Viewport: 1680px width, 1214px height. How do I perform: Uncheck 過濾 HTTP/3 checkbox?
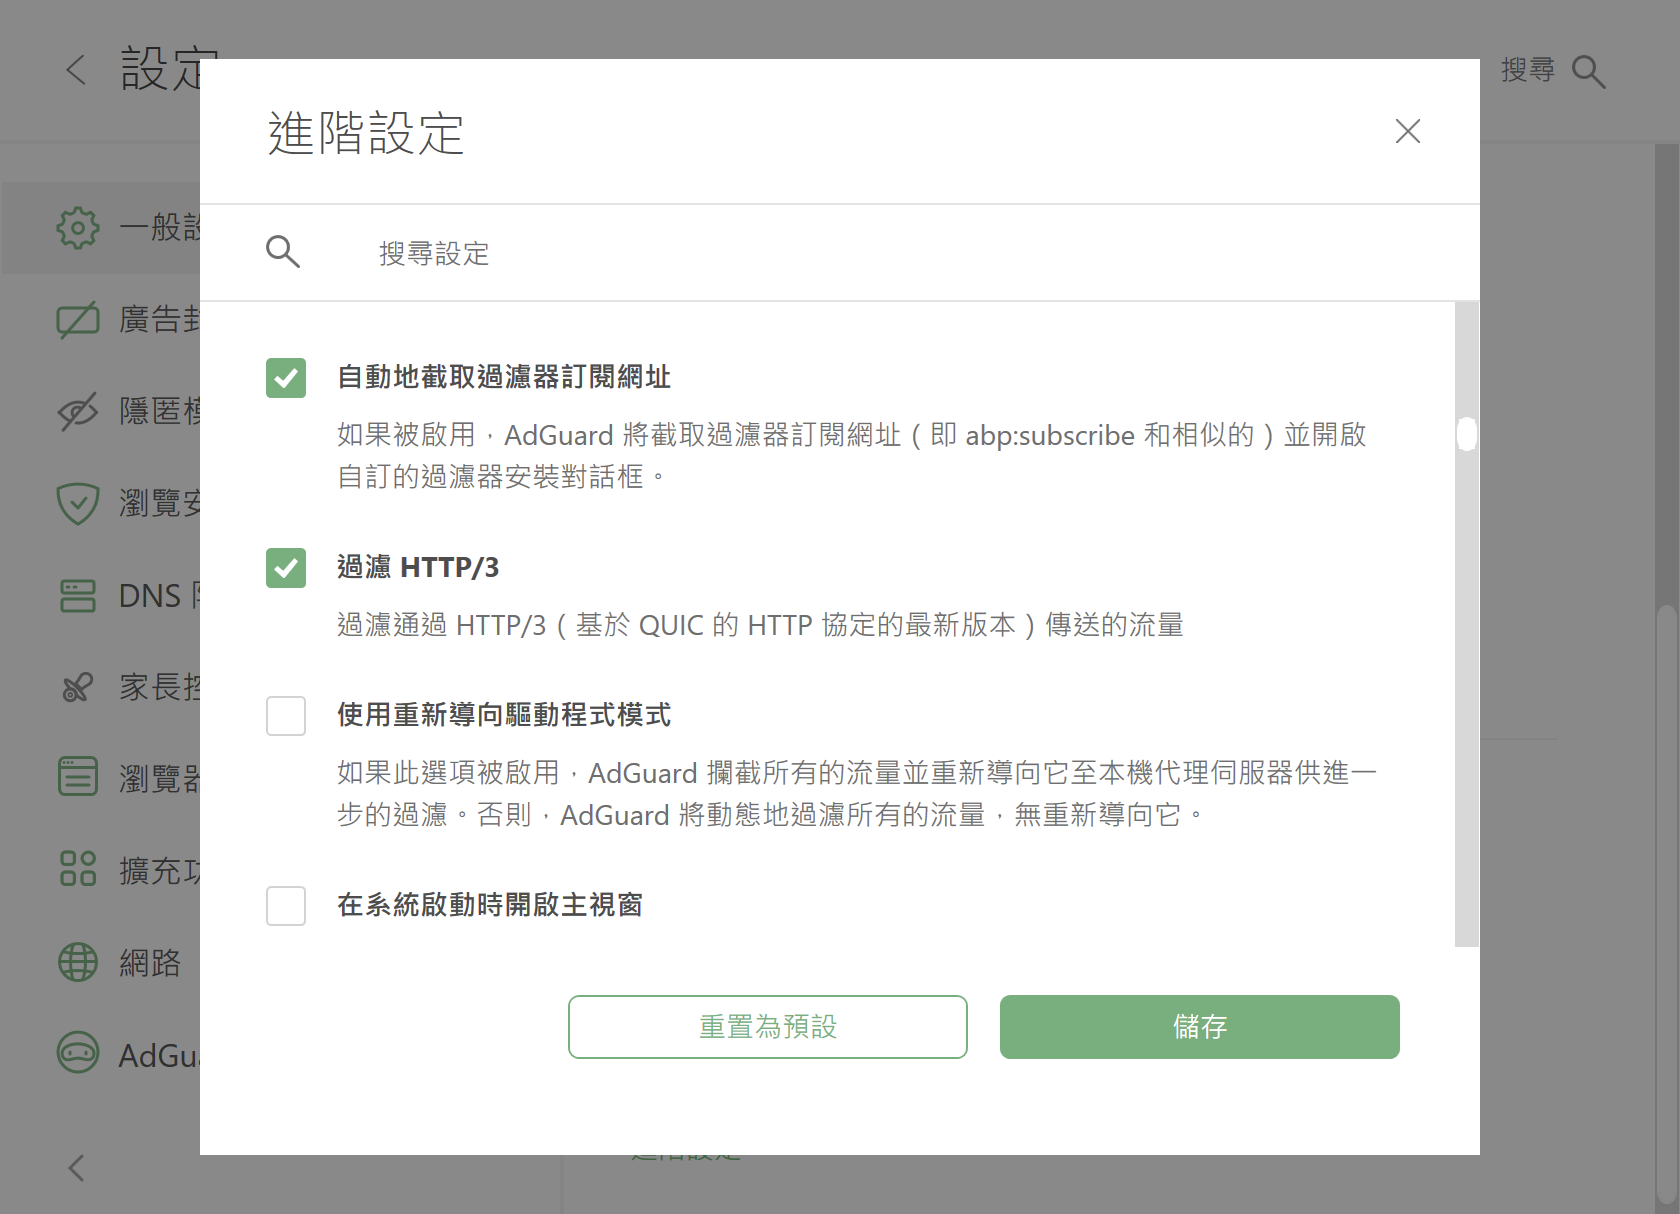tap(286, 568)
